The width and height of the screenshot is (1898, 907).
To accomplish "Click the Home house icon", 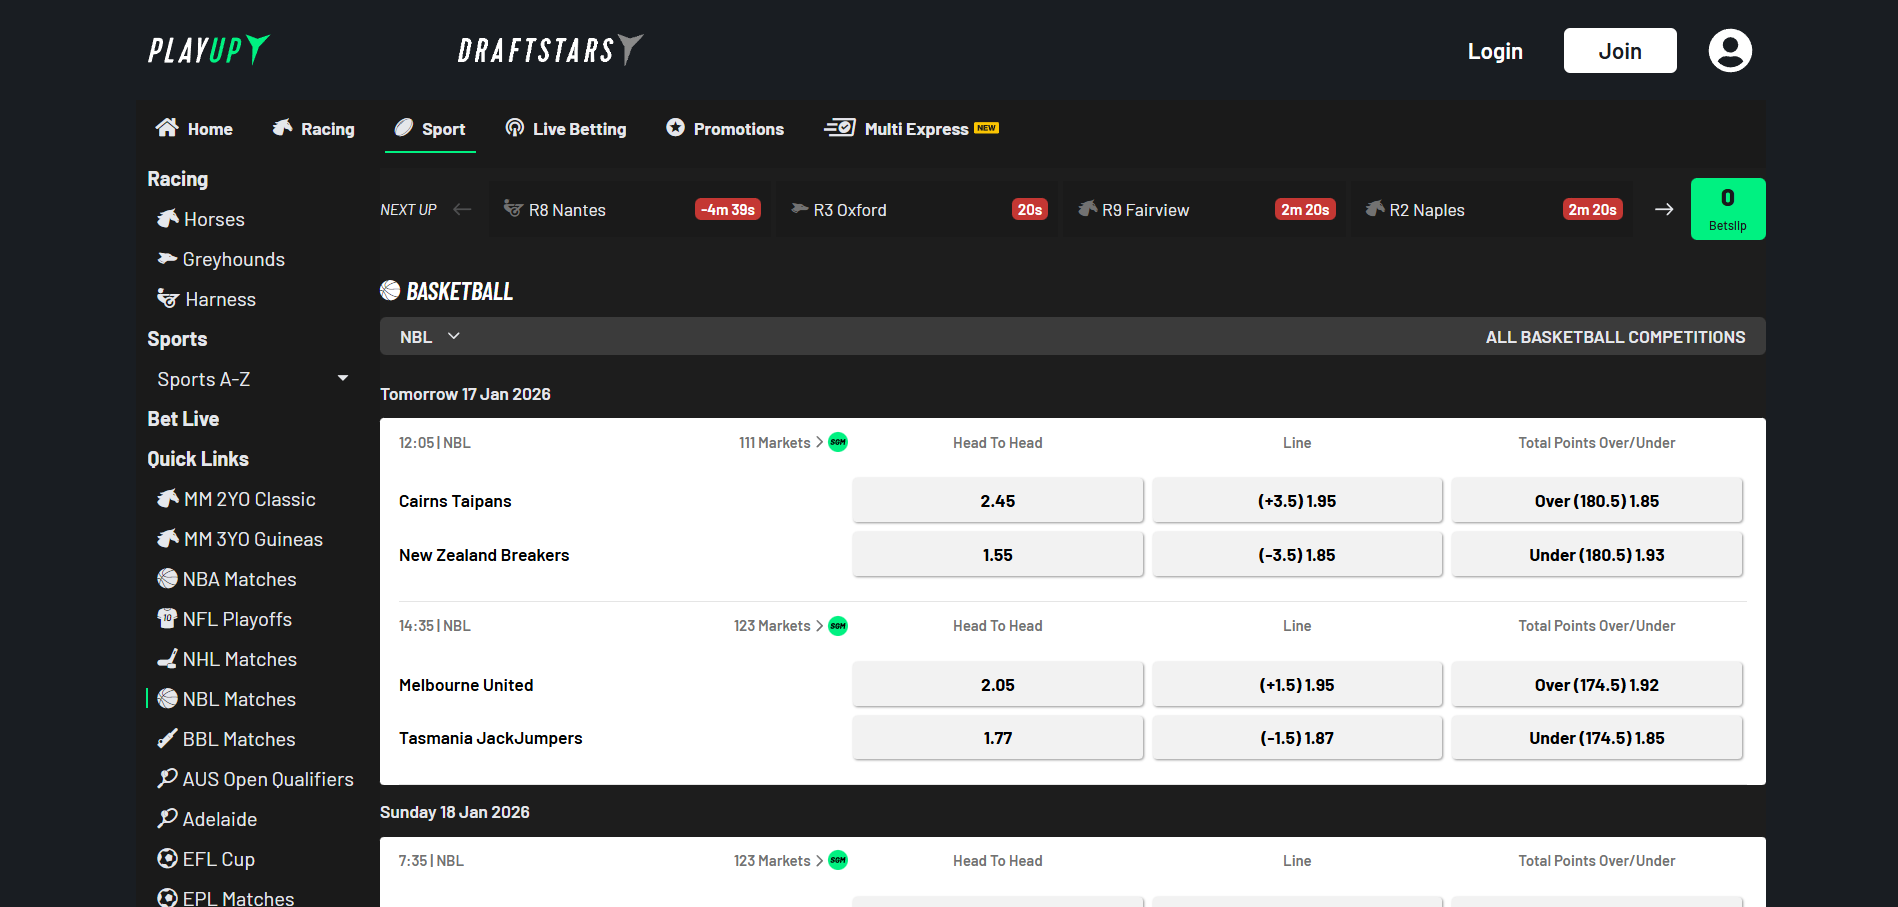I will [167, 128].
